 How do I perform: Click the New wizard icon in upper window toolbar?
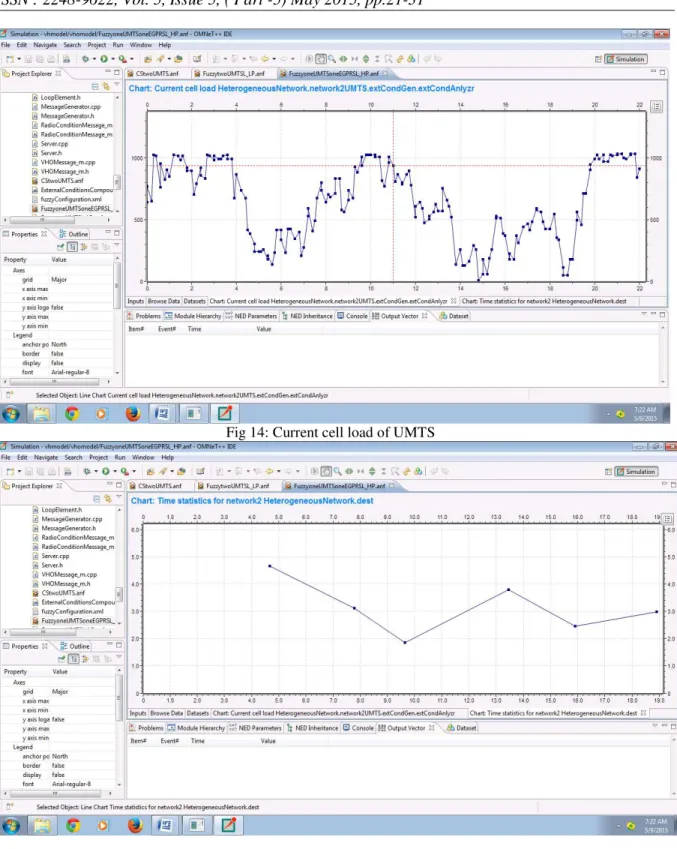pos(10,59)
